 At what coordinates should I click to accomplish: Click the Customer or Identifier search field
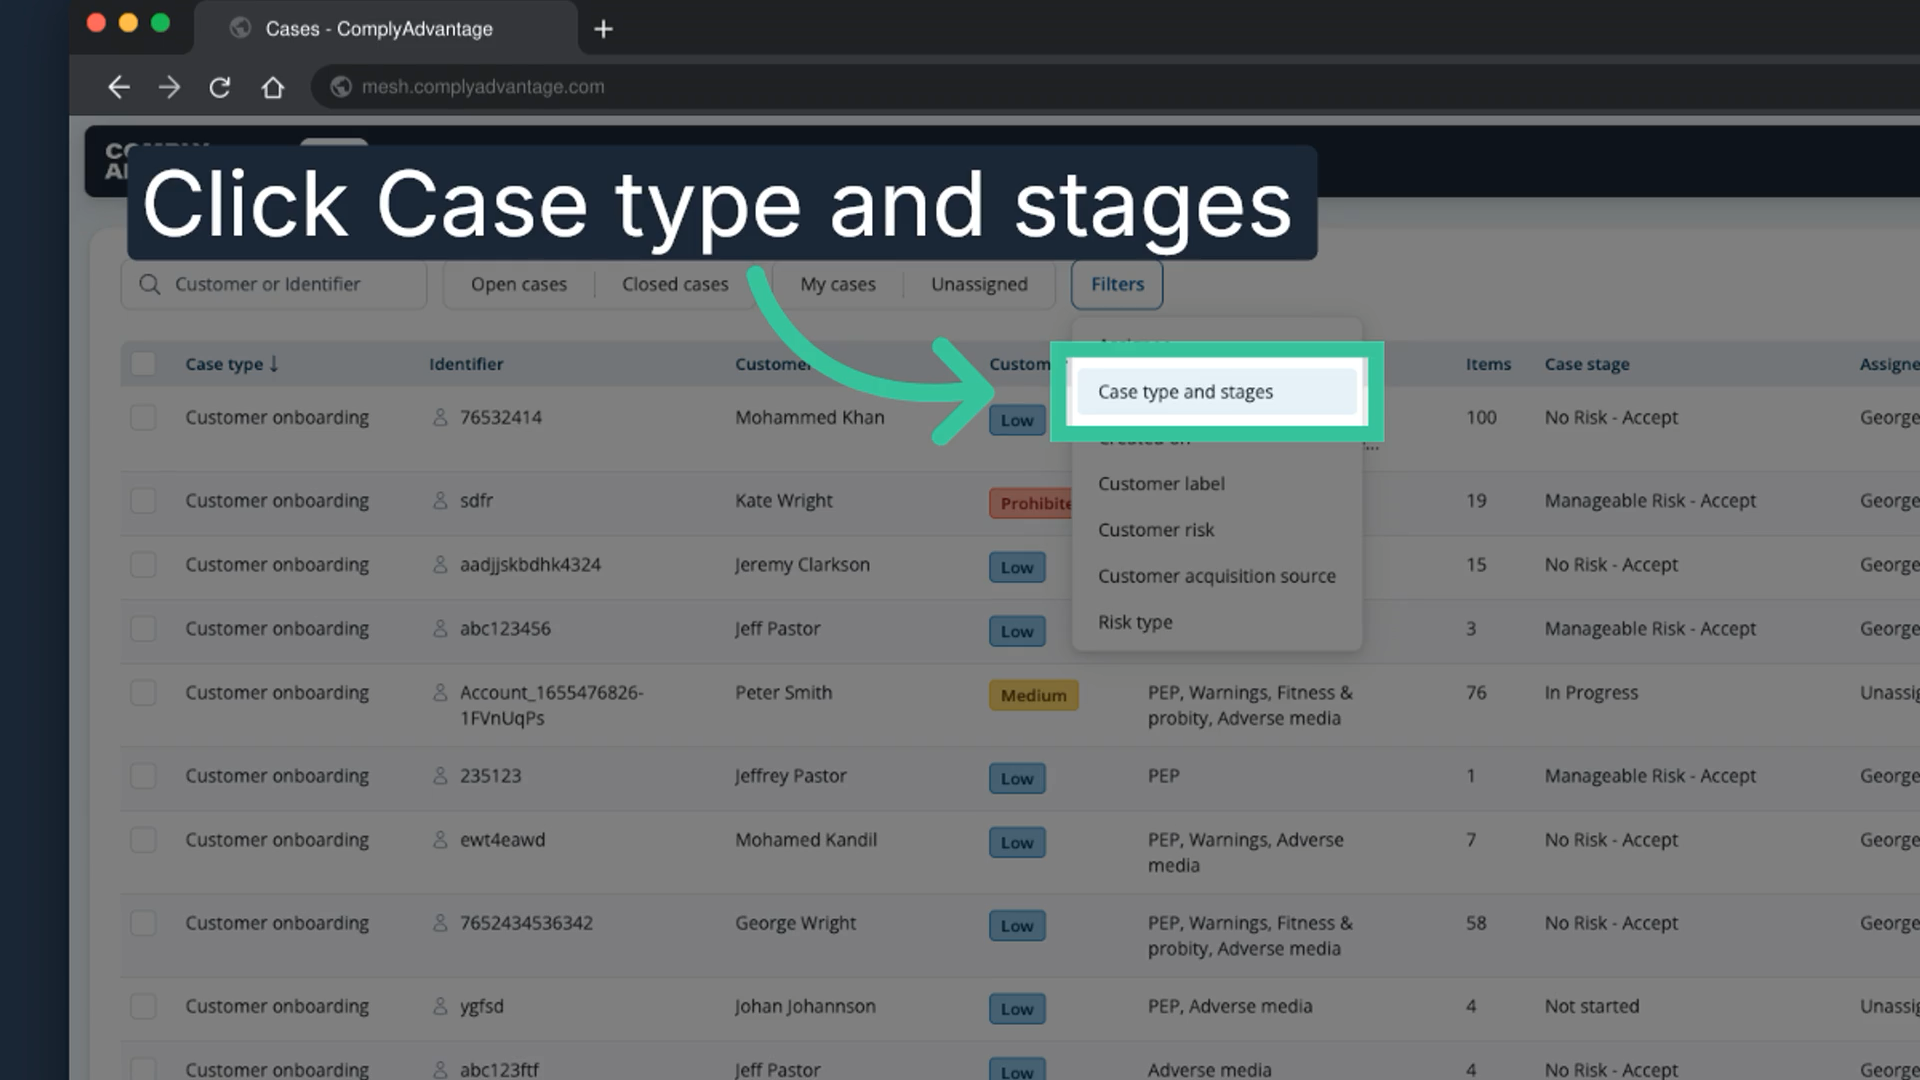point(274,284)
